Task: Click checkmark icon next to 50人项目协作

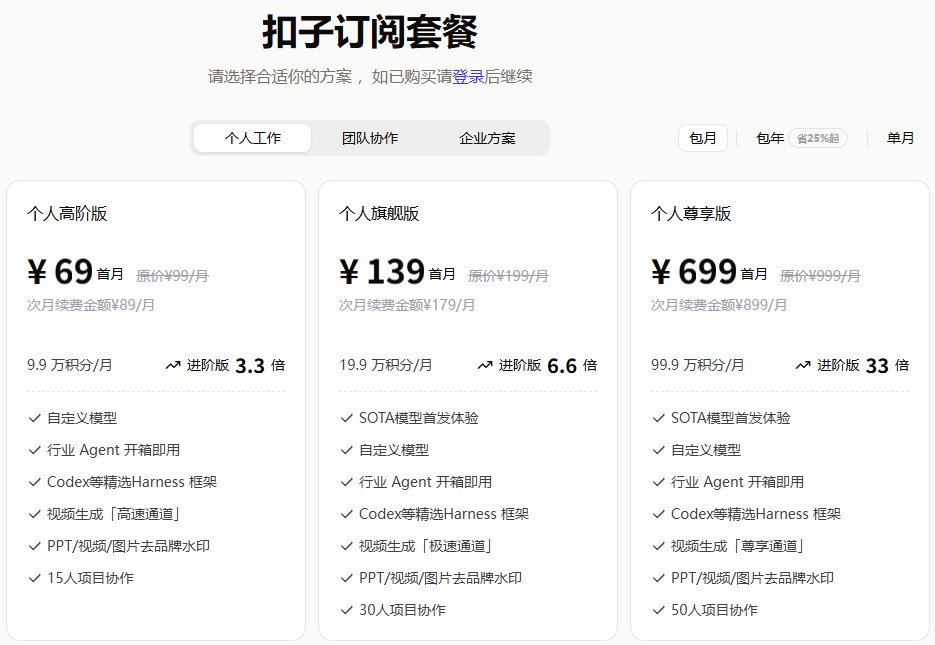Action: point(658,610)
